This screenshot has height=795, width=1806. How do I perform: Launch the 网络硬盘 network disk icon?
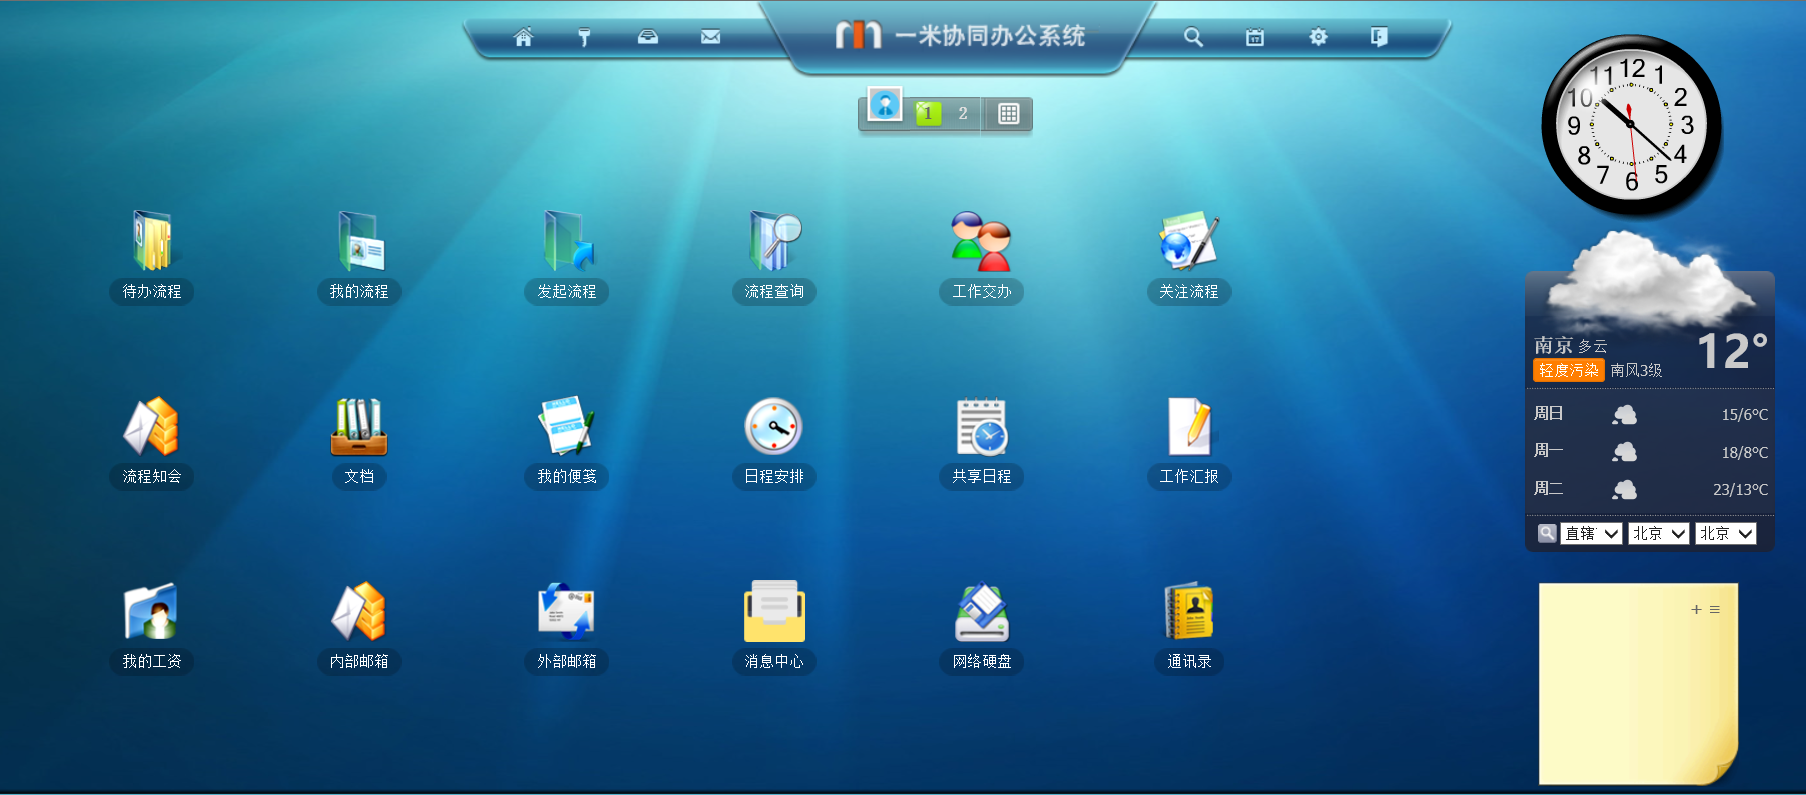[x=981, y=612]
